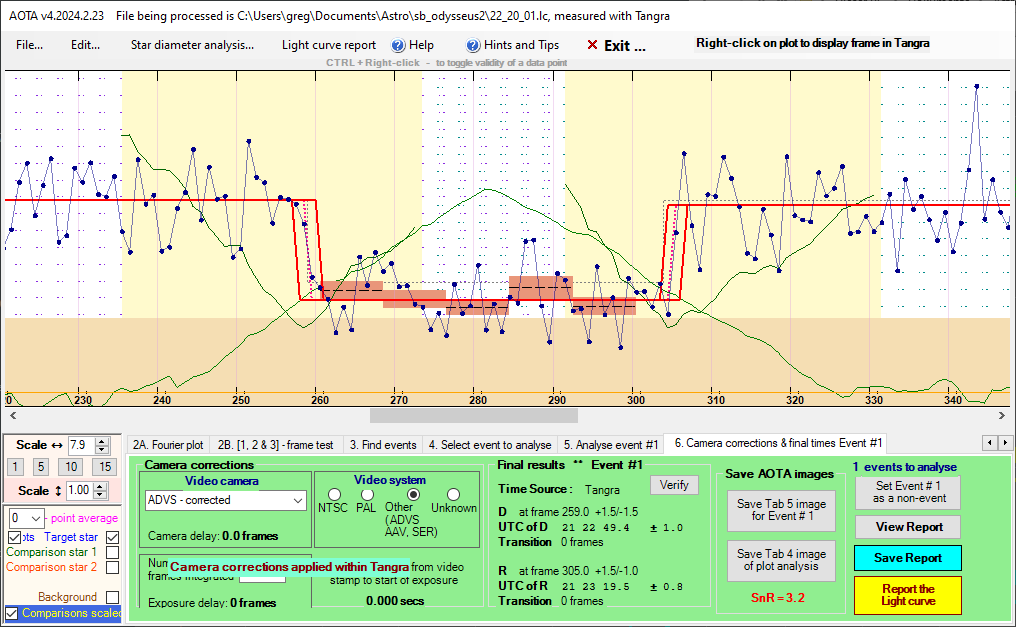The height and width of the screenshot is (627, 1016).
Task: Switch to the 3. Find events tab
Action: tap(383, 444)
